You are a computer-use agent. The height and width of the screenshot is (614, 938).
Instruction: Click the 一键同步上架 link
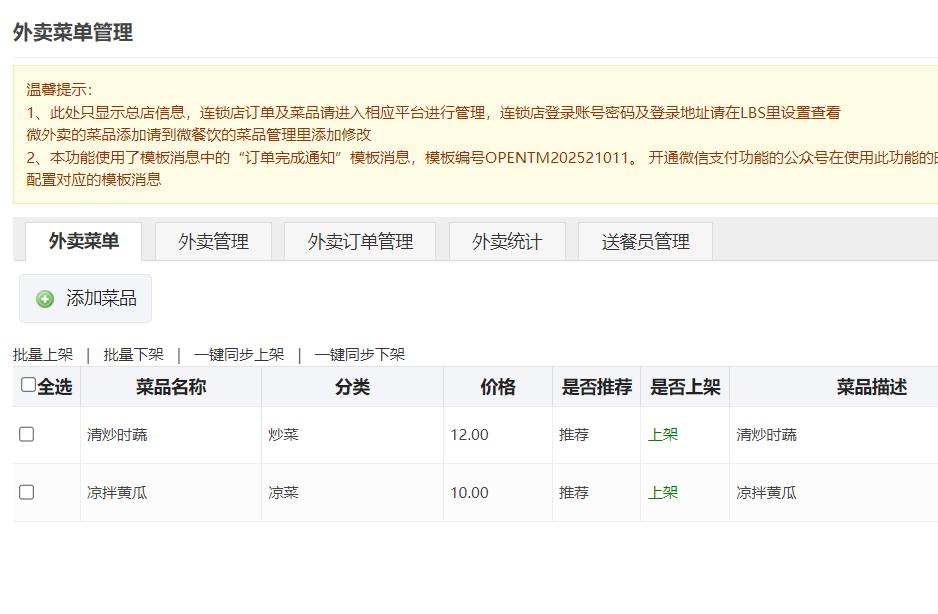[239, 355]
